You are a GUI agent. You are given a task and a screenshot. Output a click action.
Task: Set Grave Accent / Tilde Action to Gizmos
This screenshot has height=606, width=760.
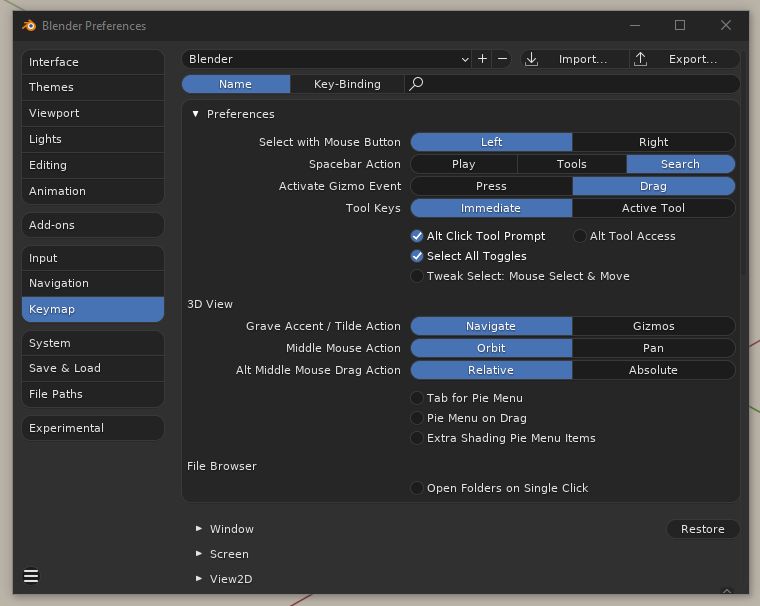[653, 326]
